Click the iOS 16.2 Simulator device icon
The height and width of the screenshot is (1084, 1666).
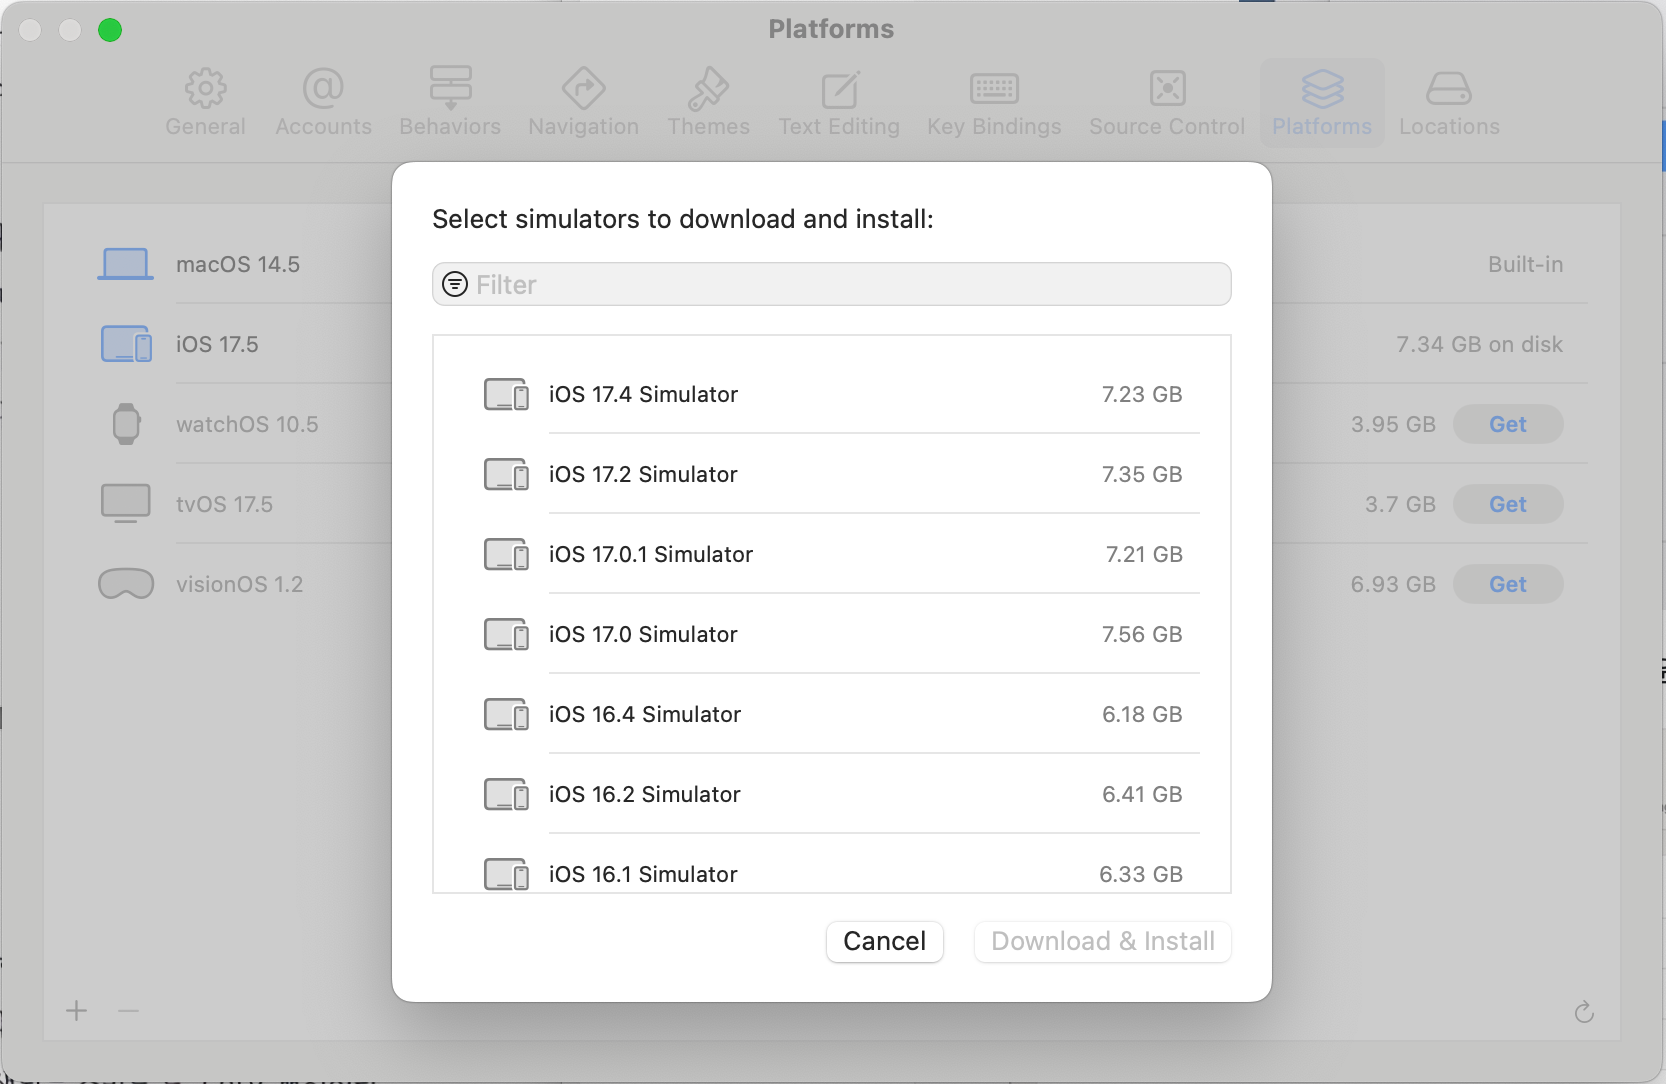[507, 794]
